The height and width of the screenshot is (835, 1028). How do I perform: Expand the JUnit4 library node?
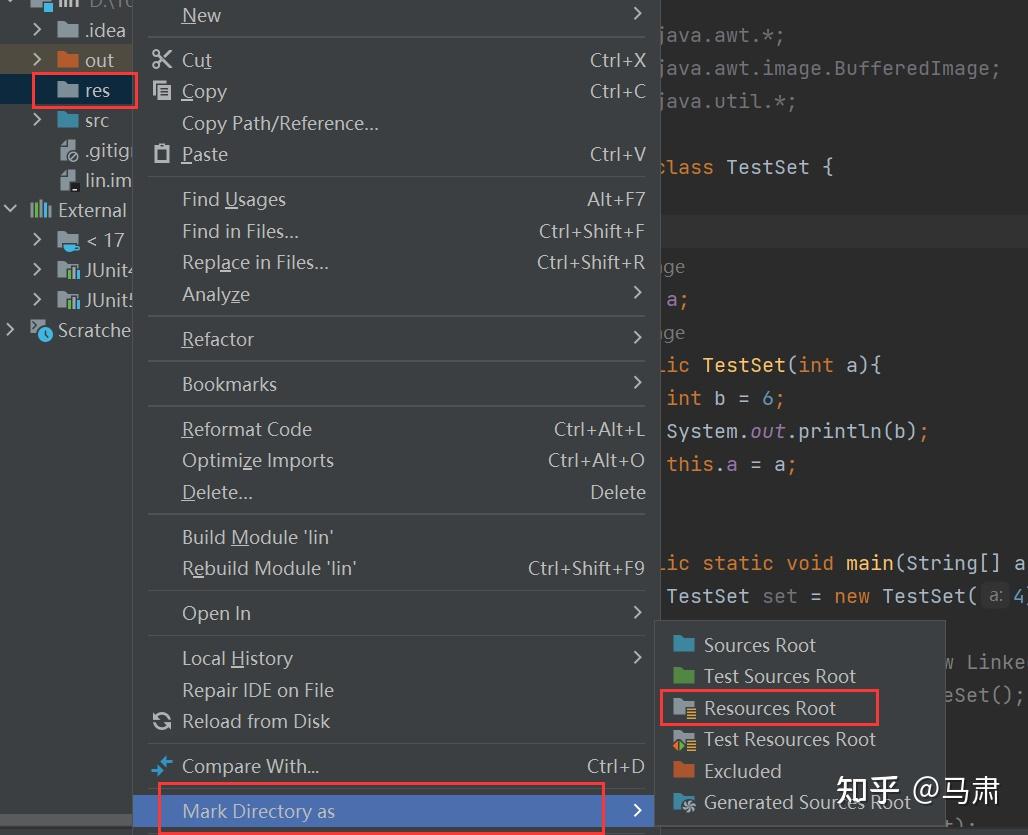pos(37,270)
